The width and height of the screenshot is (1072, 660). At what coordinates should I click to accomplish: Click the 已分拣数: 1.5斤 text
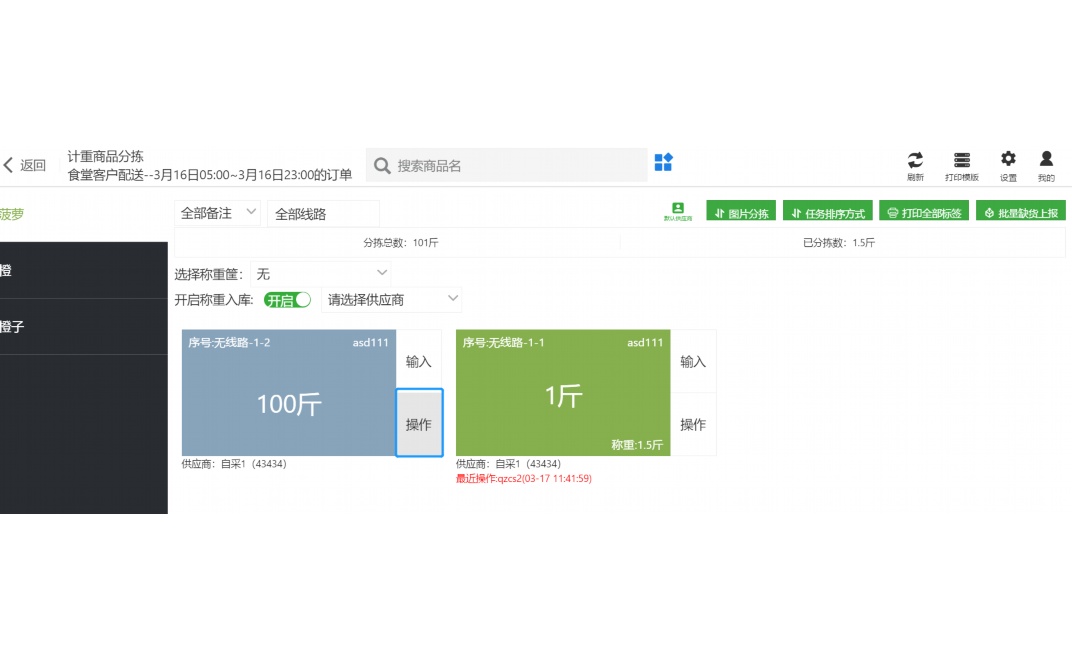838,243
